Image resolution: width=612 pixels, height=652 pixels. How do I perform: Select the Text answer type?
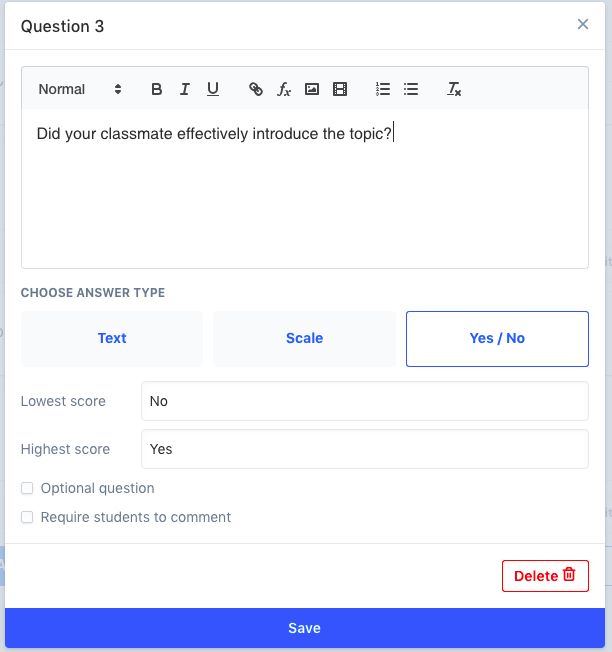(x=112, y=339)
